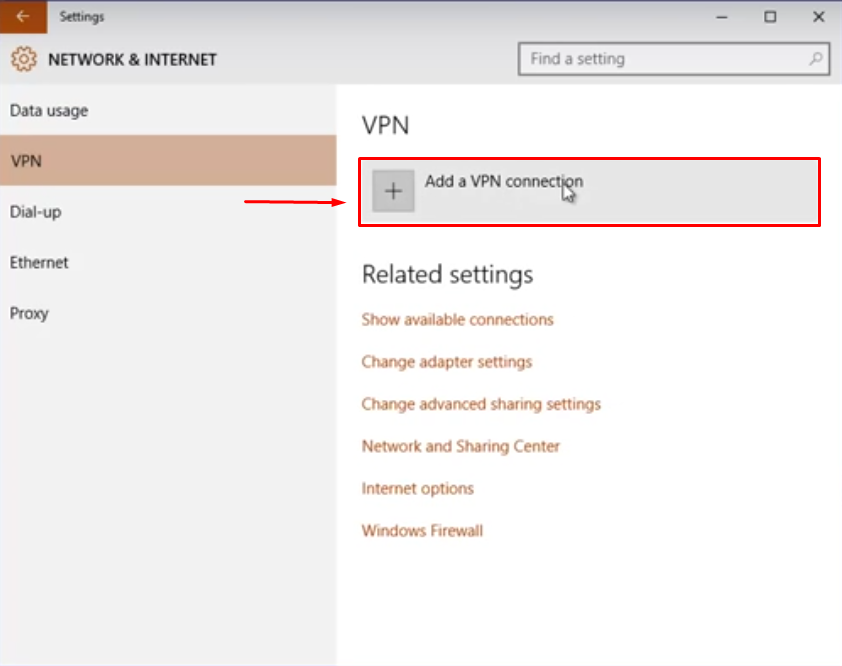Open the Ethernet section
This screenshot has height=666, width=842.
coord(168,262)
